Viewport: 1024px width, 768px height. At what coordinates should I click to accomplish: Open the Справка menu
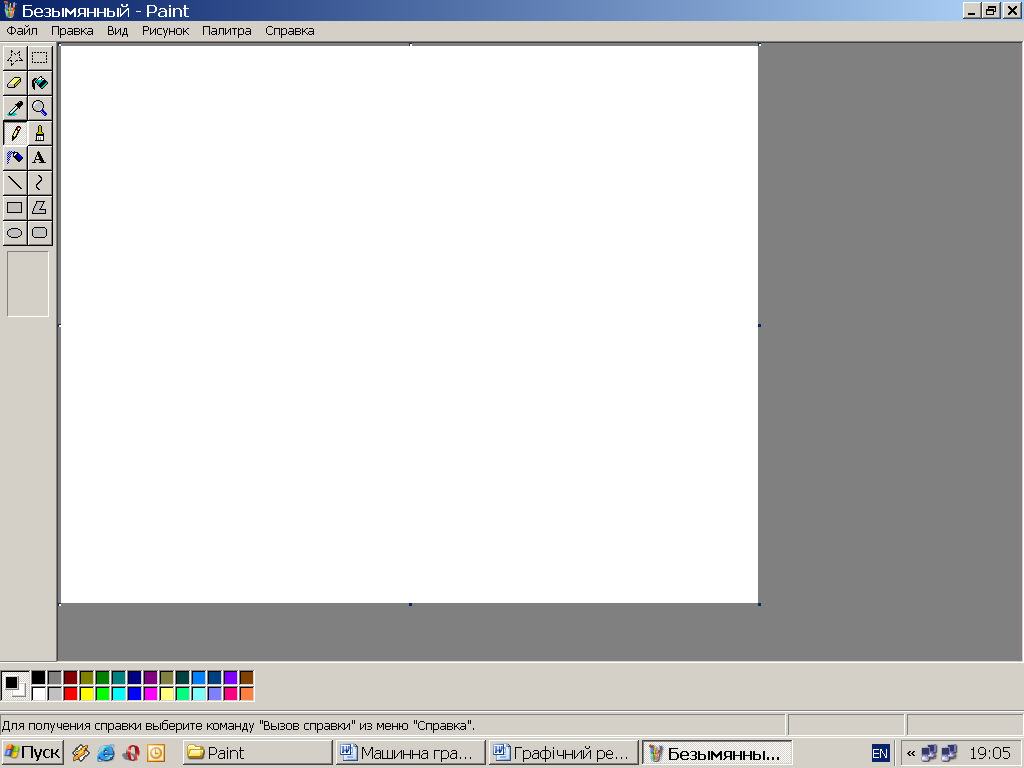click(x=290, y=31)
